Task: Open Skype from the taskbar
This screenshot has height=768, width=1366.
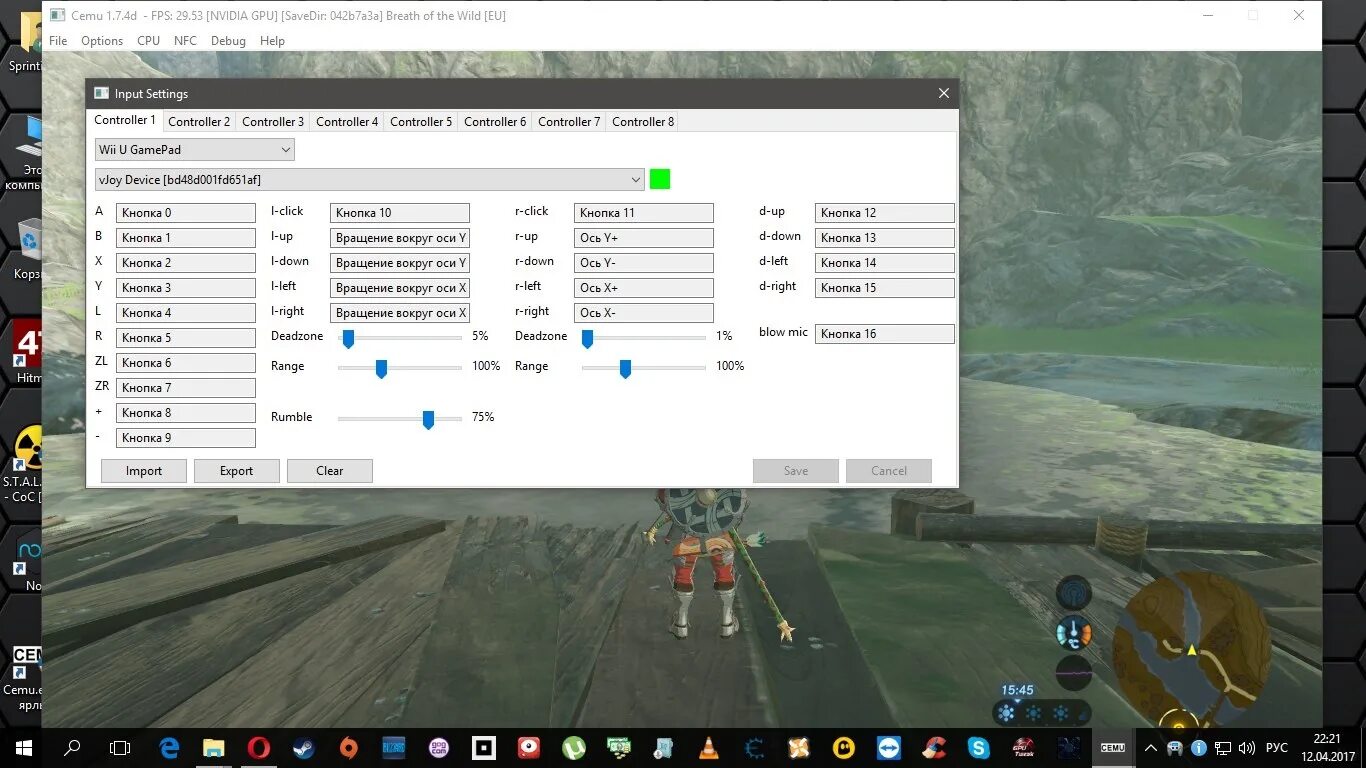Action: (978, 747)
